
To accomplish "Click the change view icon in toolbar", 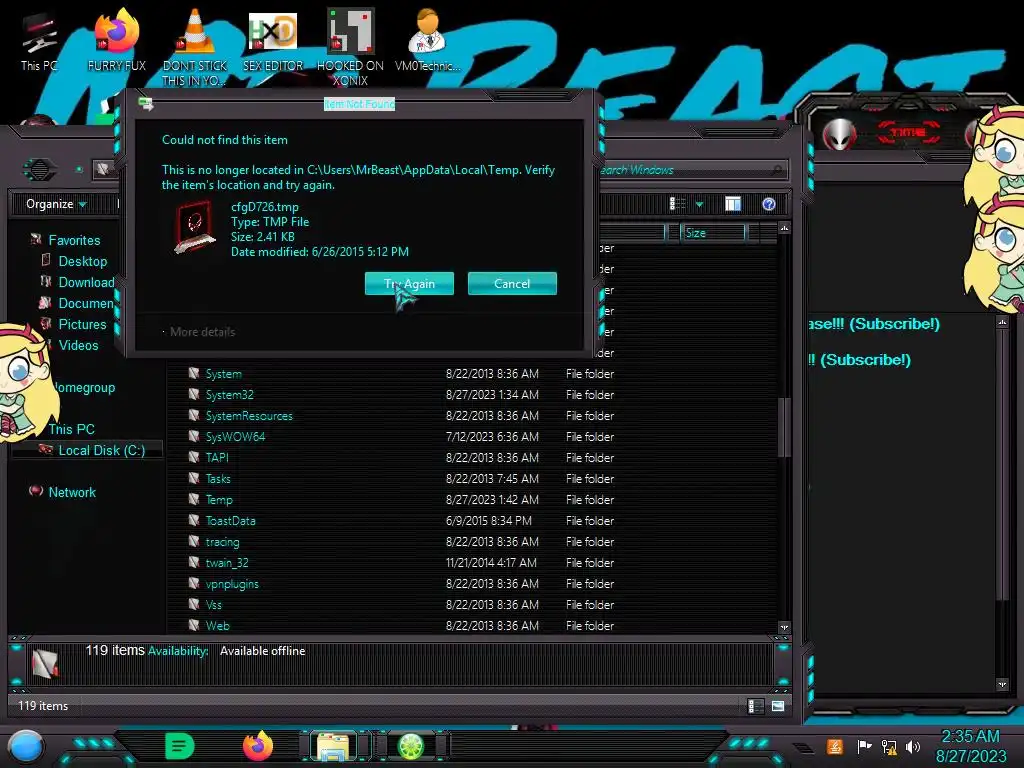I will point(677,204).
